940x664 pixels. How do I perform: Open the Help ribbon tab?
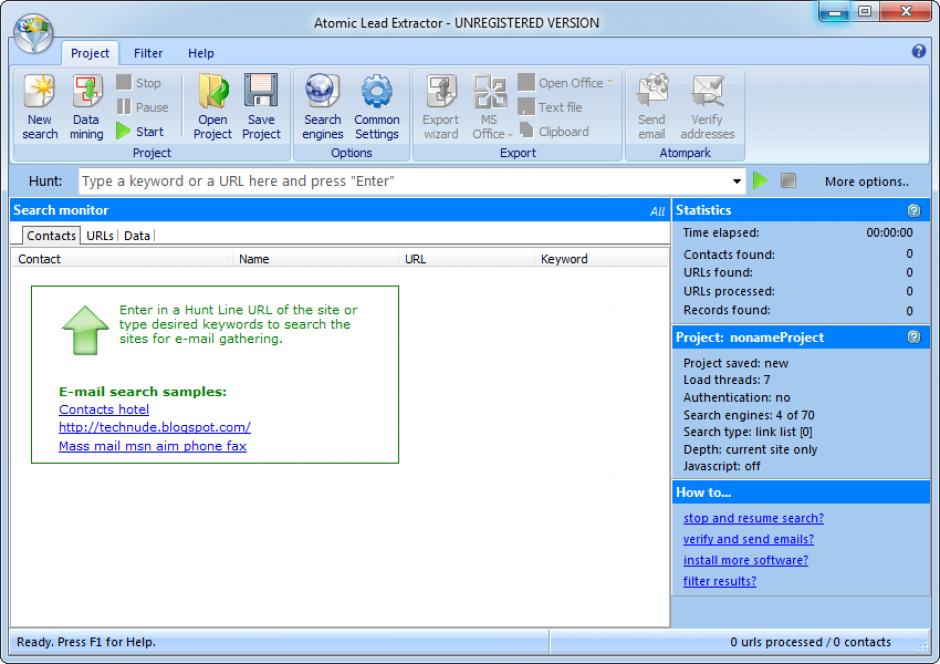(201, 53)
